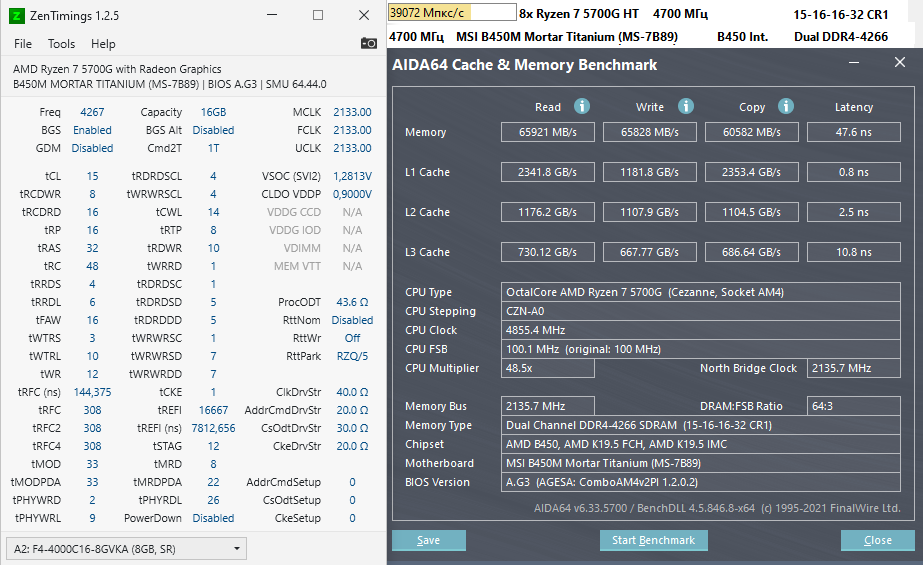
Task: Click the Read info icon in AIDA64
Action: click(x=582, y=106)
